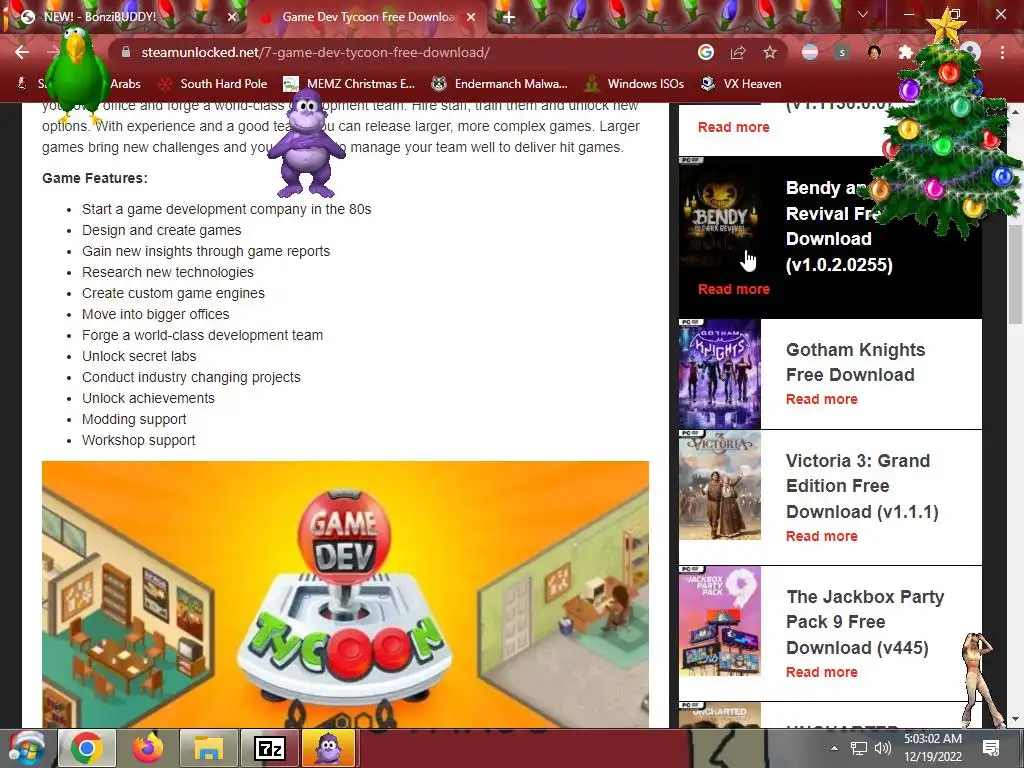Viewport: 1024px width, 768px height.
Task: Open the Bendy cover thumbnail
Action: tap(720, 213)
